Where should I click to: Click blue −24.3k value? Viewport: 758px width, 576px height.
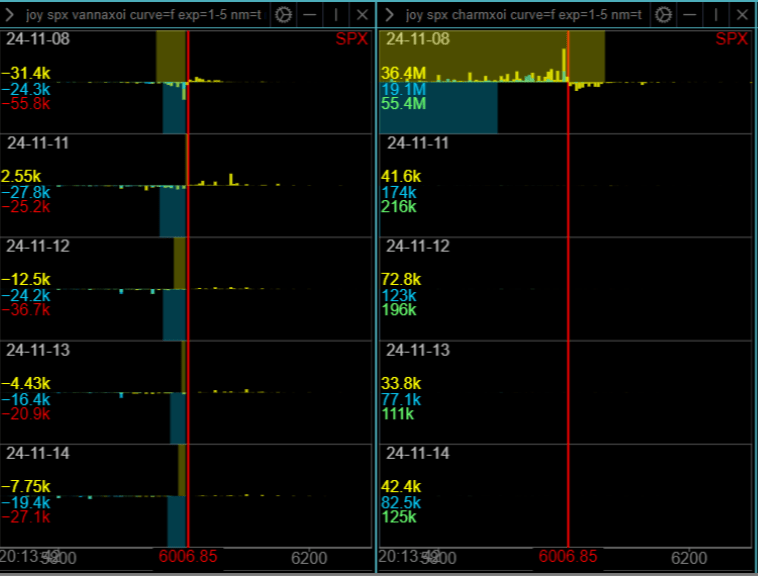(x=26, y=89)
